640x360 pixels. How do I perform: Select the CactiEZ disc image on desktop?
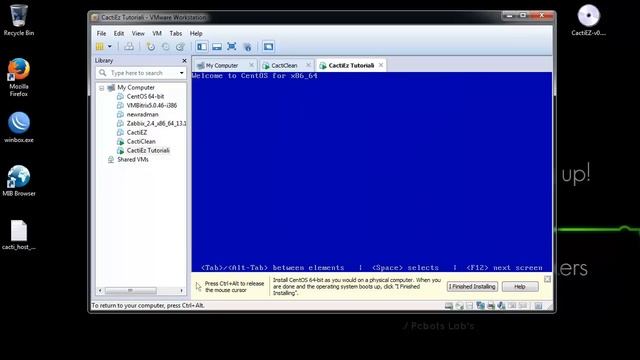[589, 20]
